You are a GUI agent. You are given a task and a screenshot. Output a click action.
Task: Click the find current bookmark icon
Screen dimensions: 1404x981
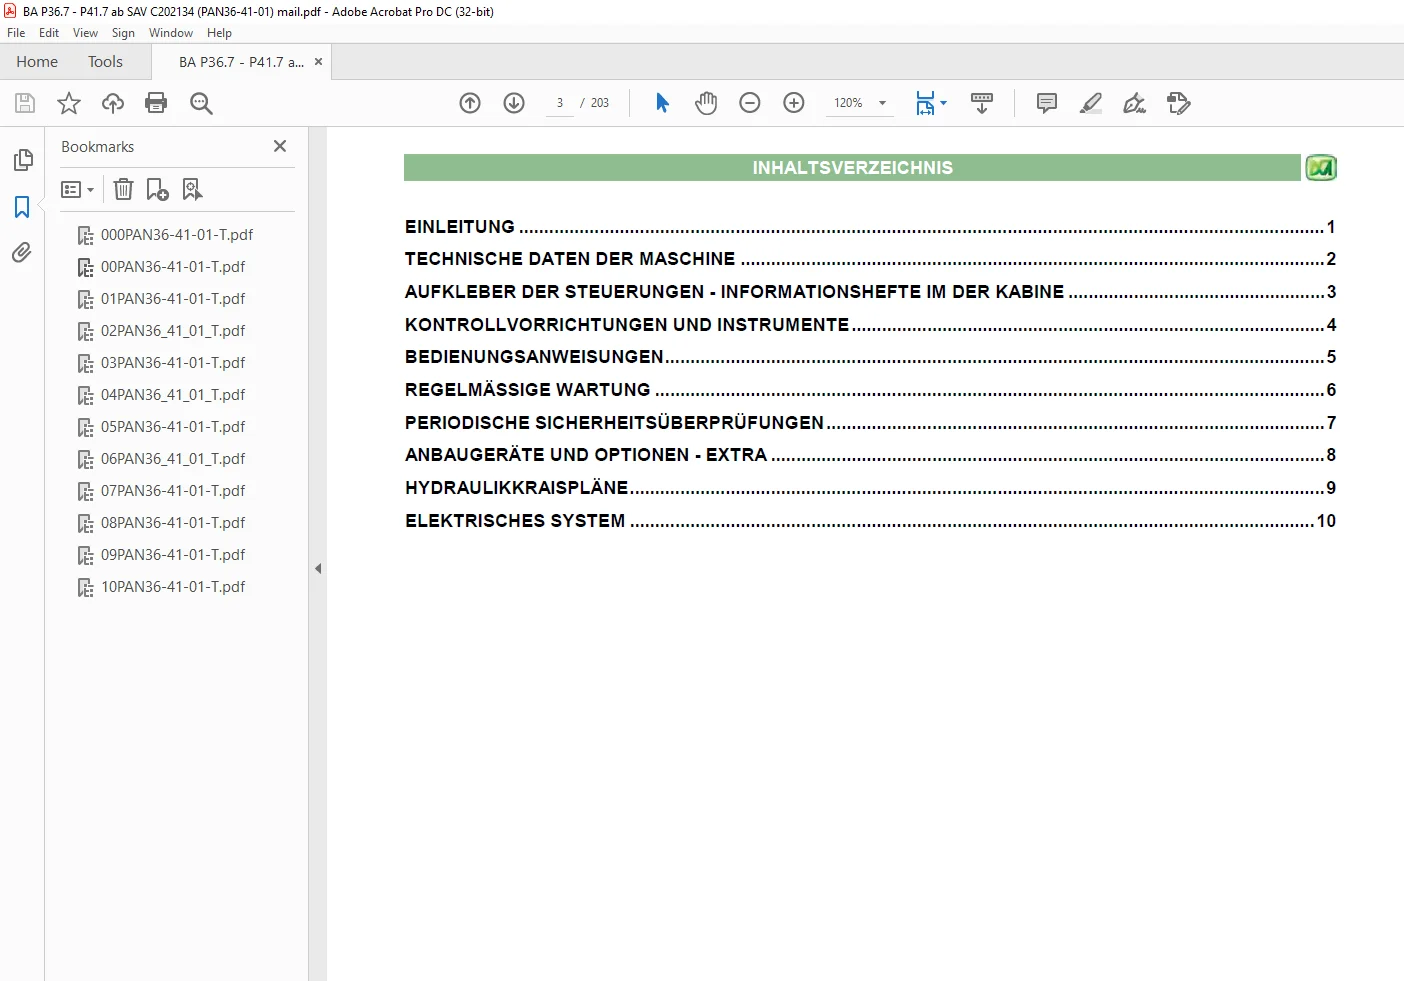click(192, 189)
